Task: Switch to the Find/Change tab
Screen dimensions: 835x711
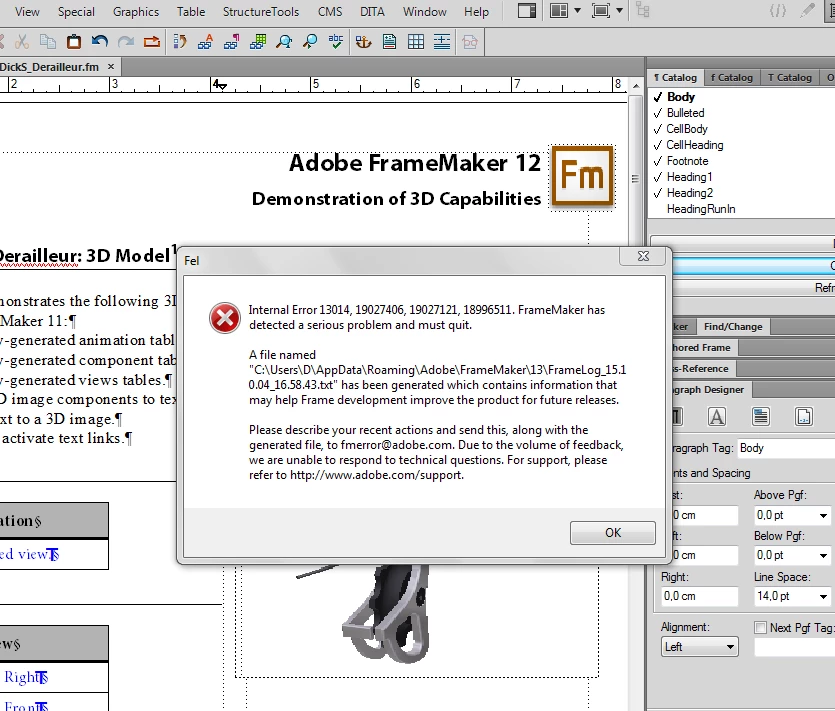Action: point(733,326)
